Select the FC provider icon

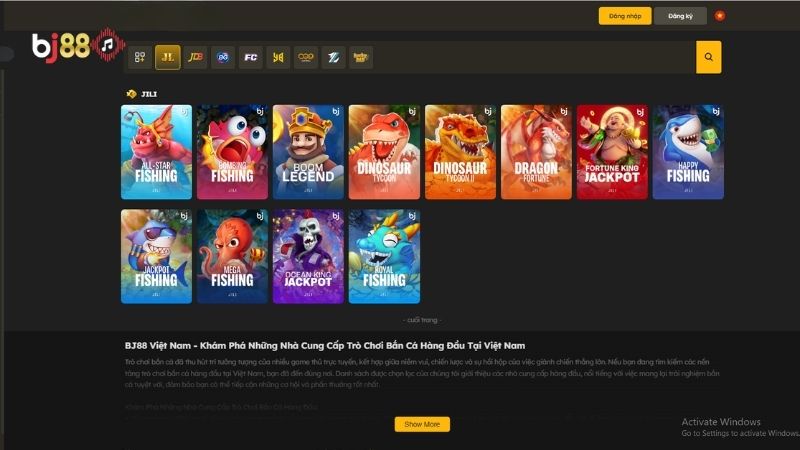click(x=251, y=57)
